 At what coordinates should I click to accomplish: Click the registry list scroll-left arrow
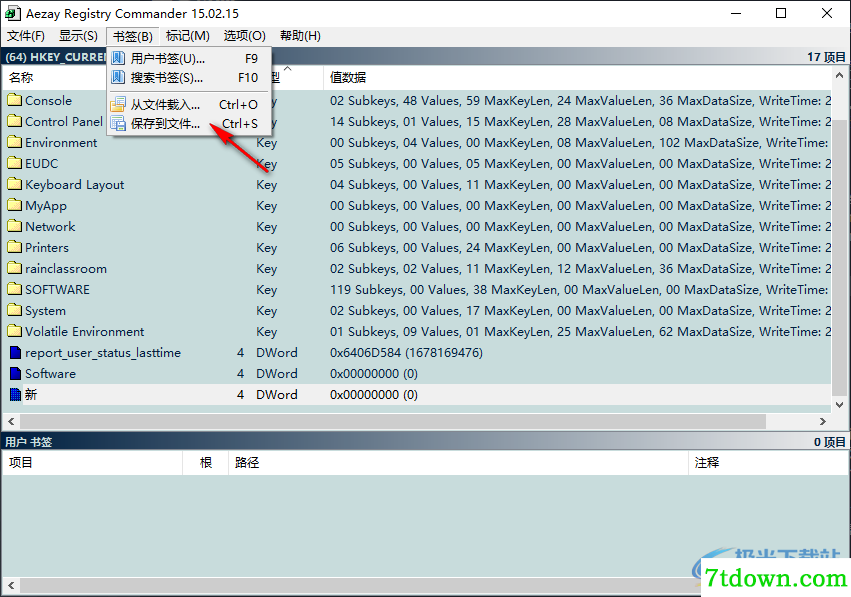point(11,421)
